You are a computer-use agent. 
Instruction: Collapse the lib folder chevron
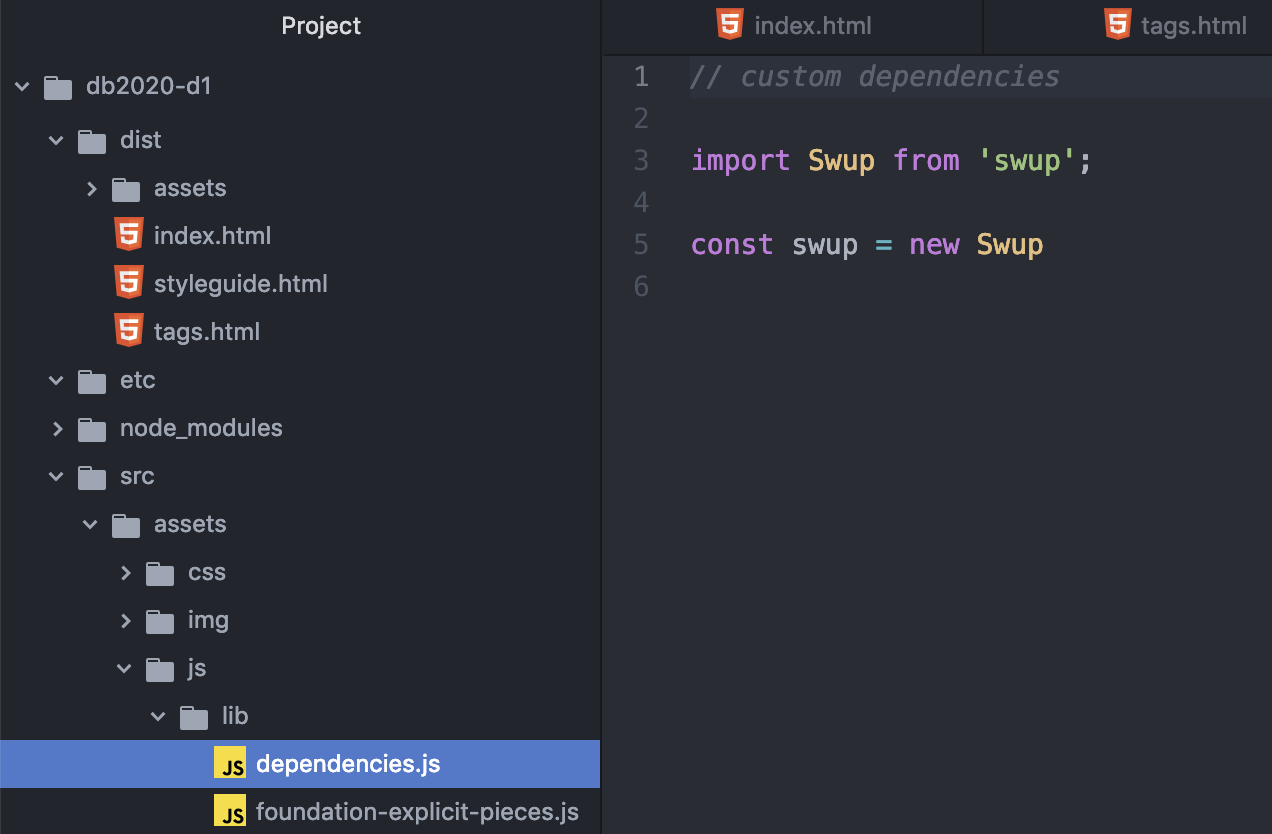click(158, 716)
